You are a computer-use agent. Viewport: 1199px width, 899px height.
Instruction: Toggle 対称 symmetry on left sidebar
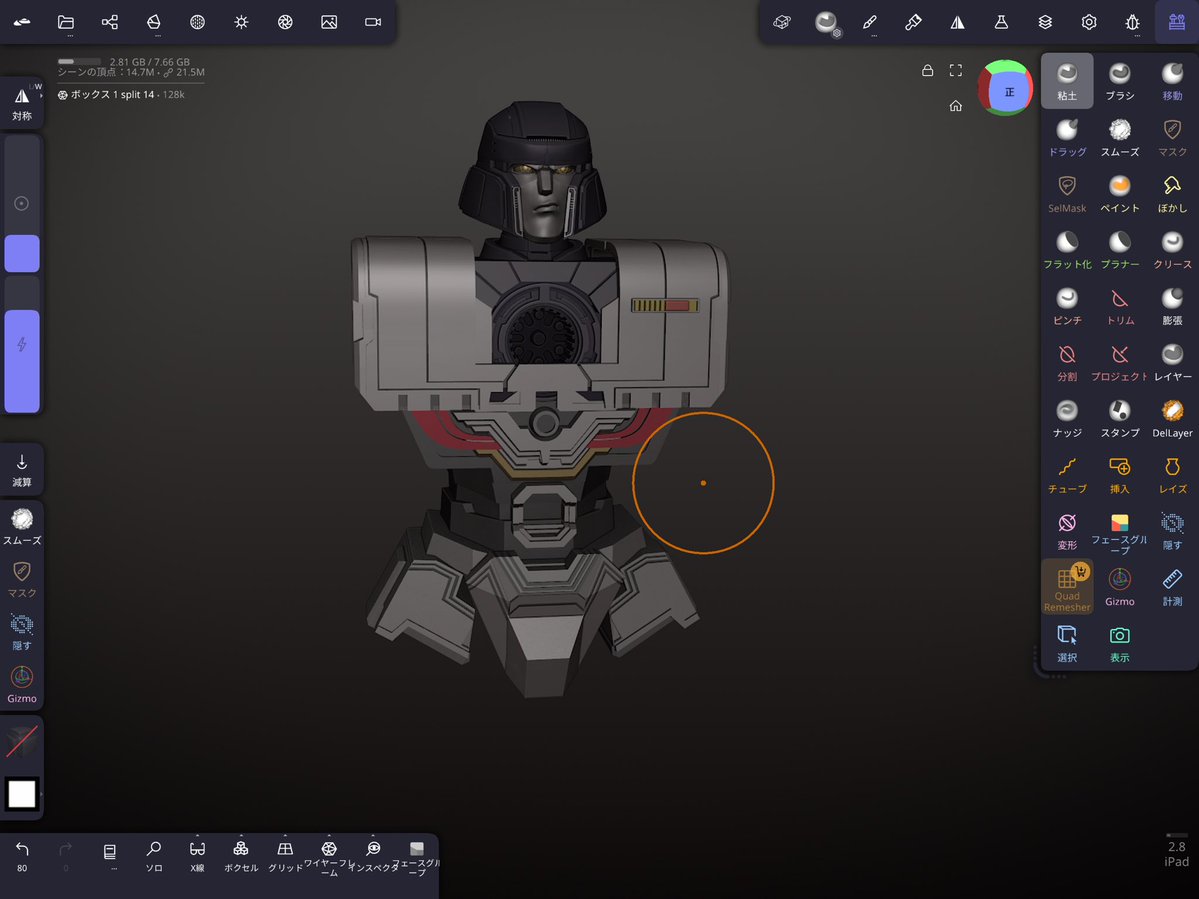pyautogui.click(x=21, y=103)
